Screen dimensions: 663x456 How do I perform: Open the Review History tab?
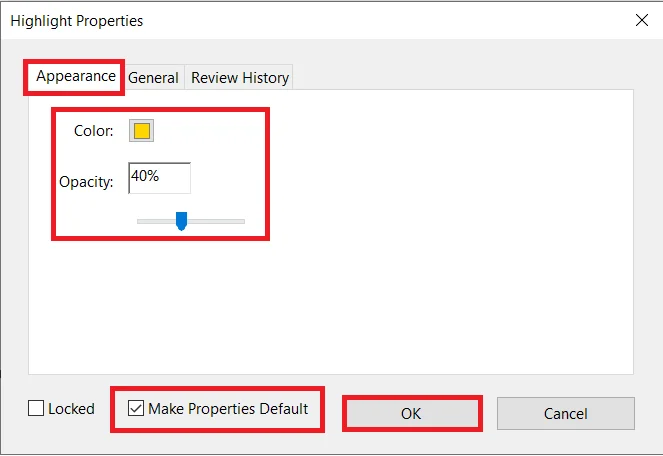239,77
